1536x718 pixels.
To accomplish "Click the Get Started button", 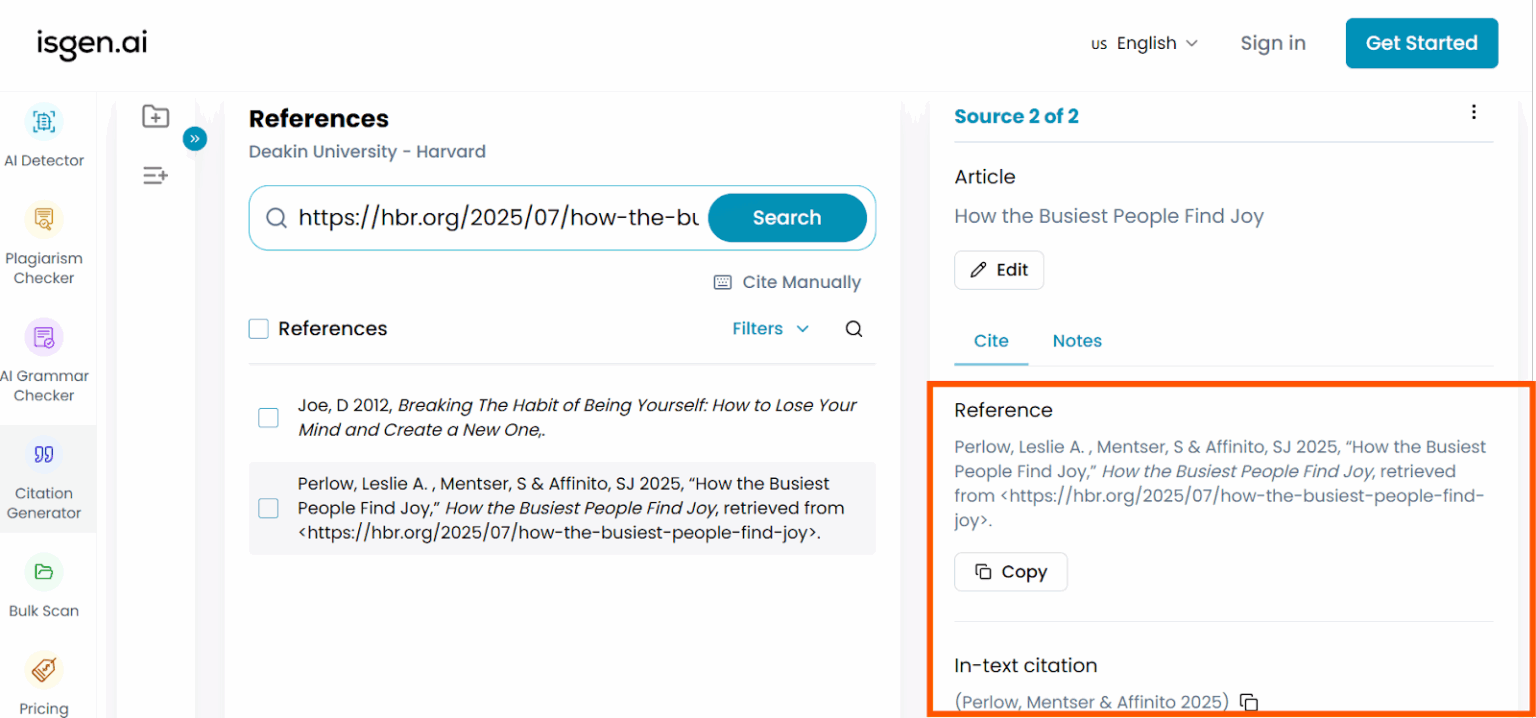I will (1421, 43).
